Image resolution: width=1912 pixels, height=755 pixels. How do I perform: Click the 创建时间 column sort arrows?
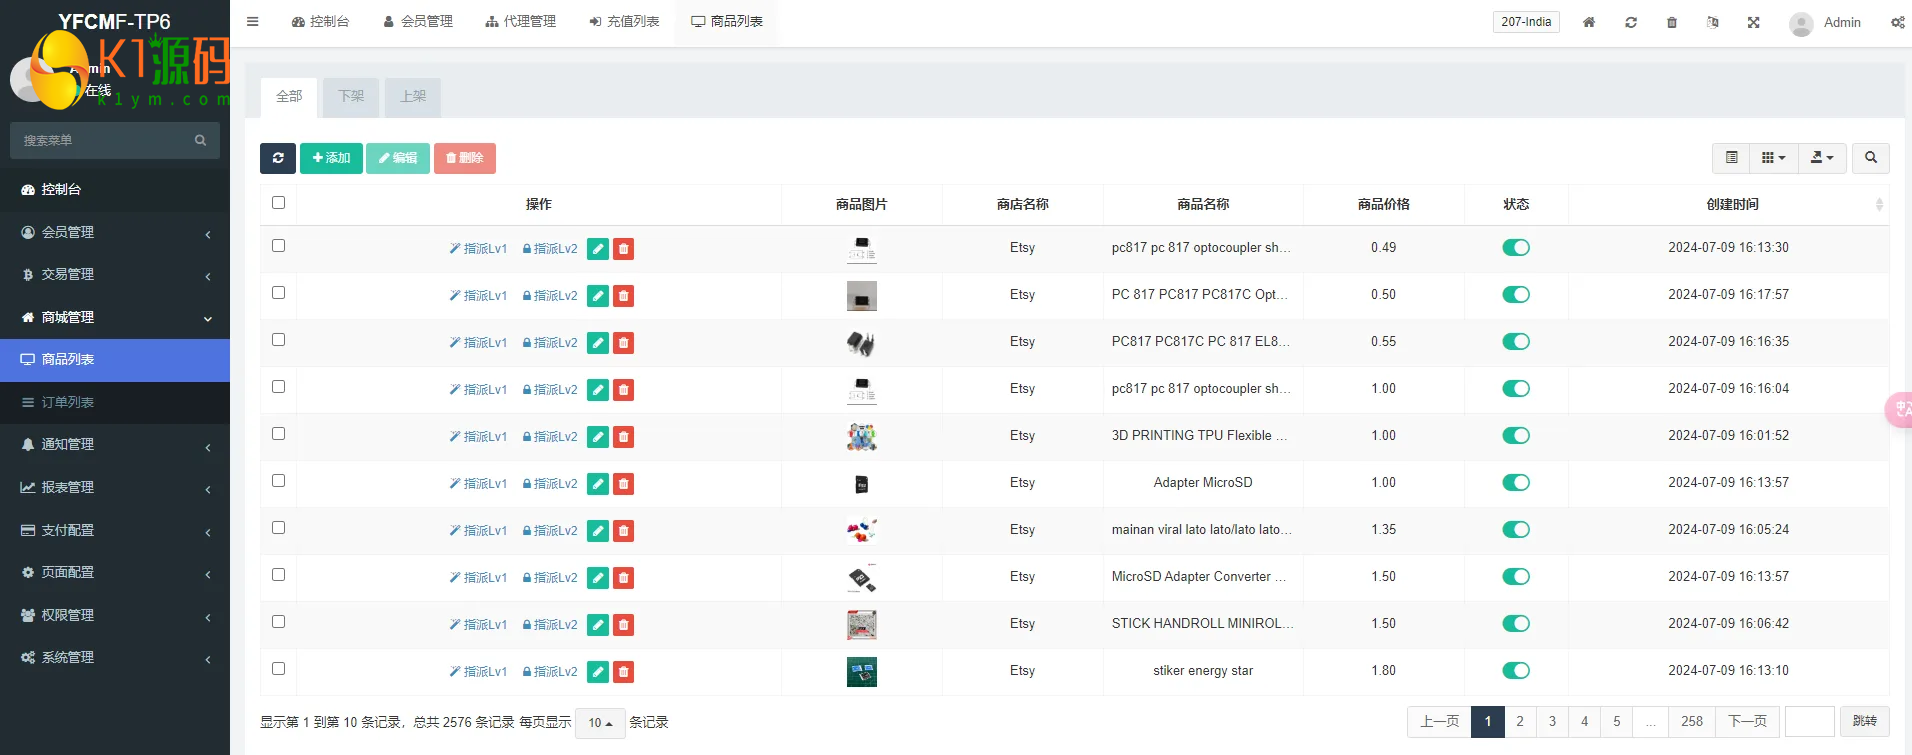click(x=1878, y=204)
